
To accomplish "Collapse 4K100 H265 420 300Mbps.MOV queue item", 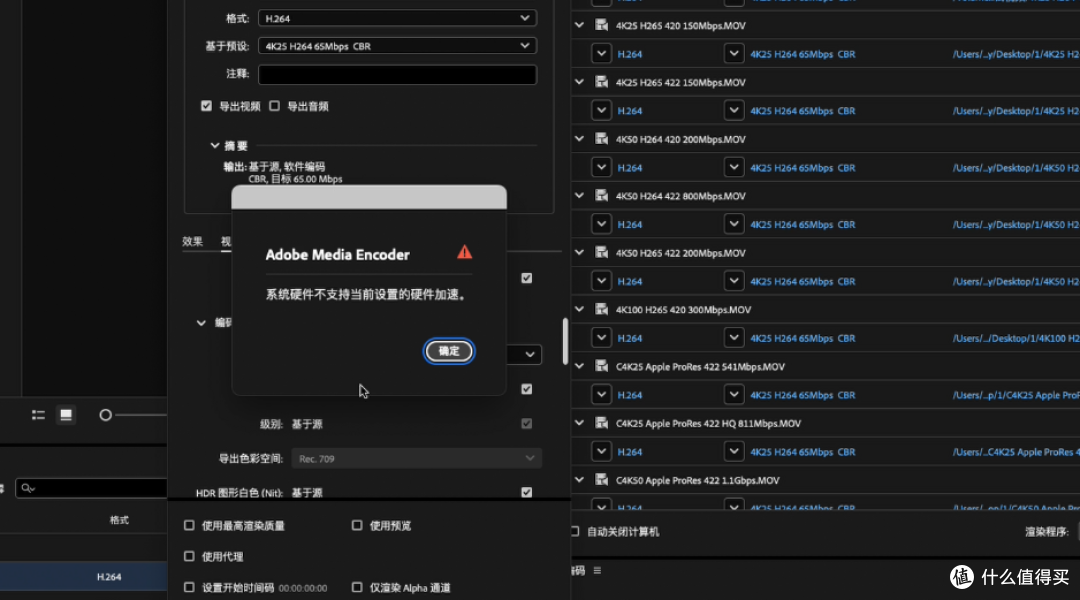I will [x=579, y=309].
